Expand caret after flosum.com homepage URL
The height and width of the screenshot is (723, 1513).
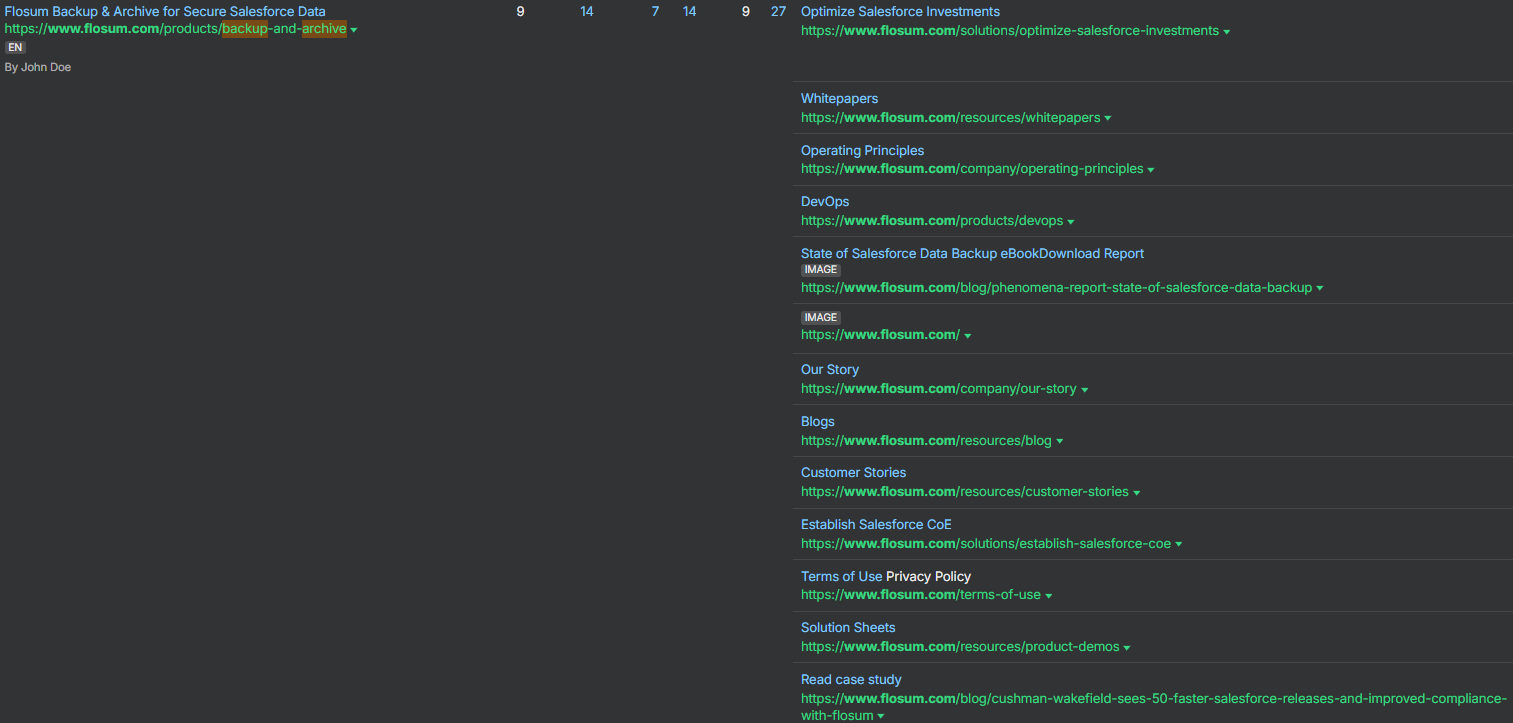[968, 336]
